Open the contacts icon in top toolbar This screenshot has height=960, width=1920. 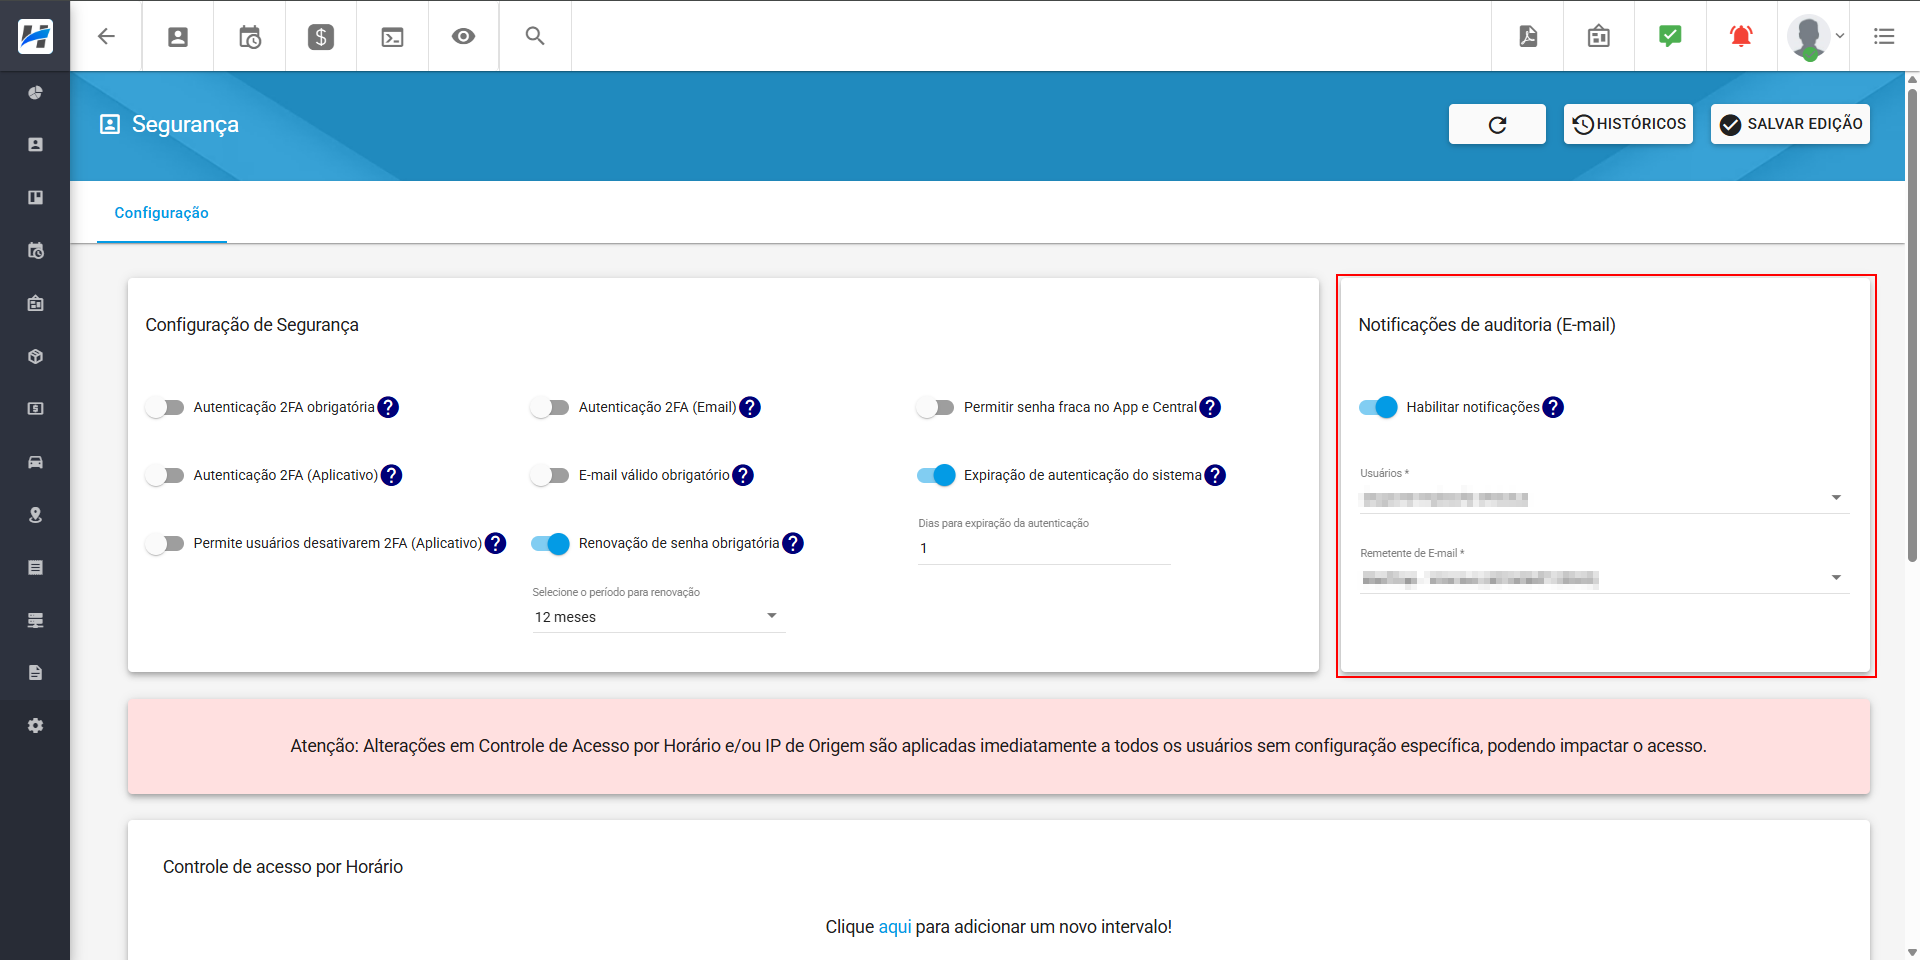pos(177,36)
